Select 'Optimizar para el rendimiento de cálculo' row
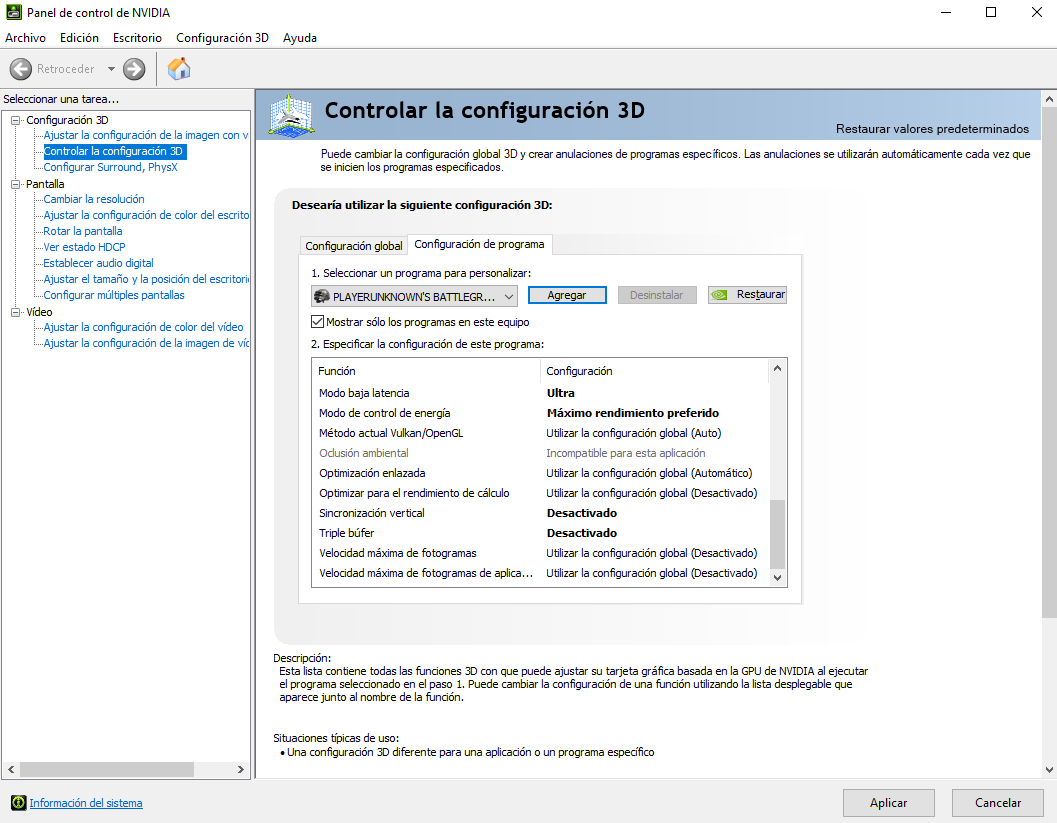The width and height of the screenshot is (1057, 823). pyautogui.click(x=539, y=493)
